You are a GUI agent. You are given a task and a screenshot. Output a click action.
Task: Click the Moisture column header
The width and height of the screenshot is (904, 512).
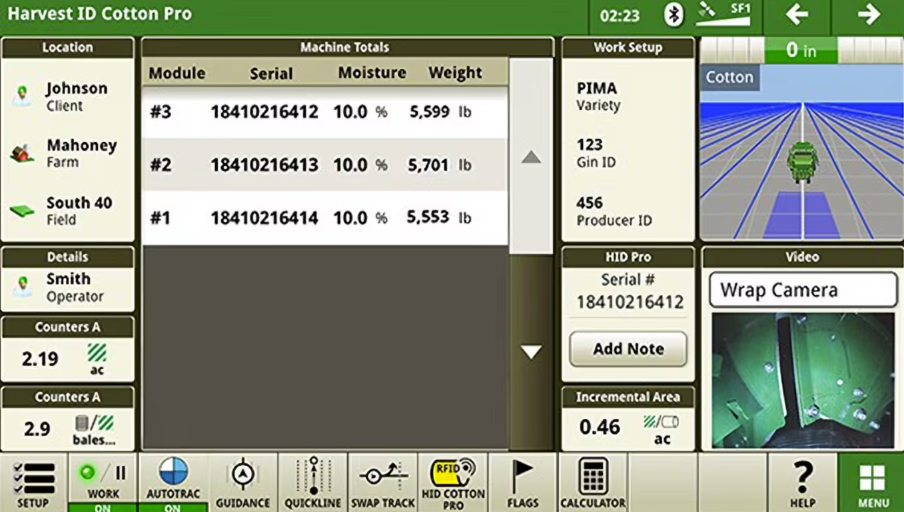click(x=372, y=73)
